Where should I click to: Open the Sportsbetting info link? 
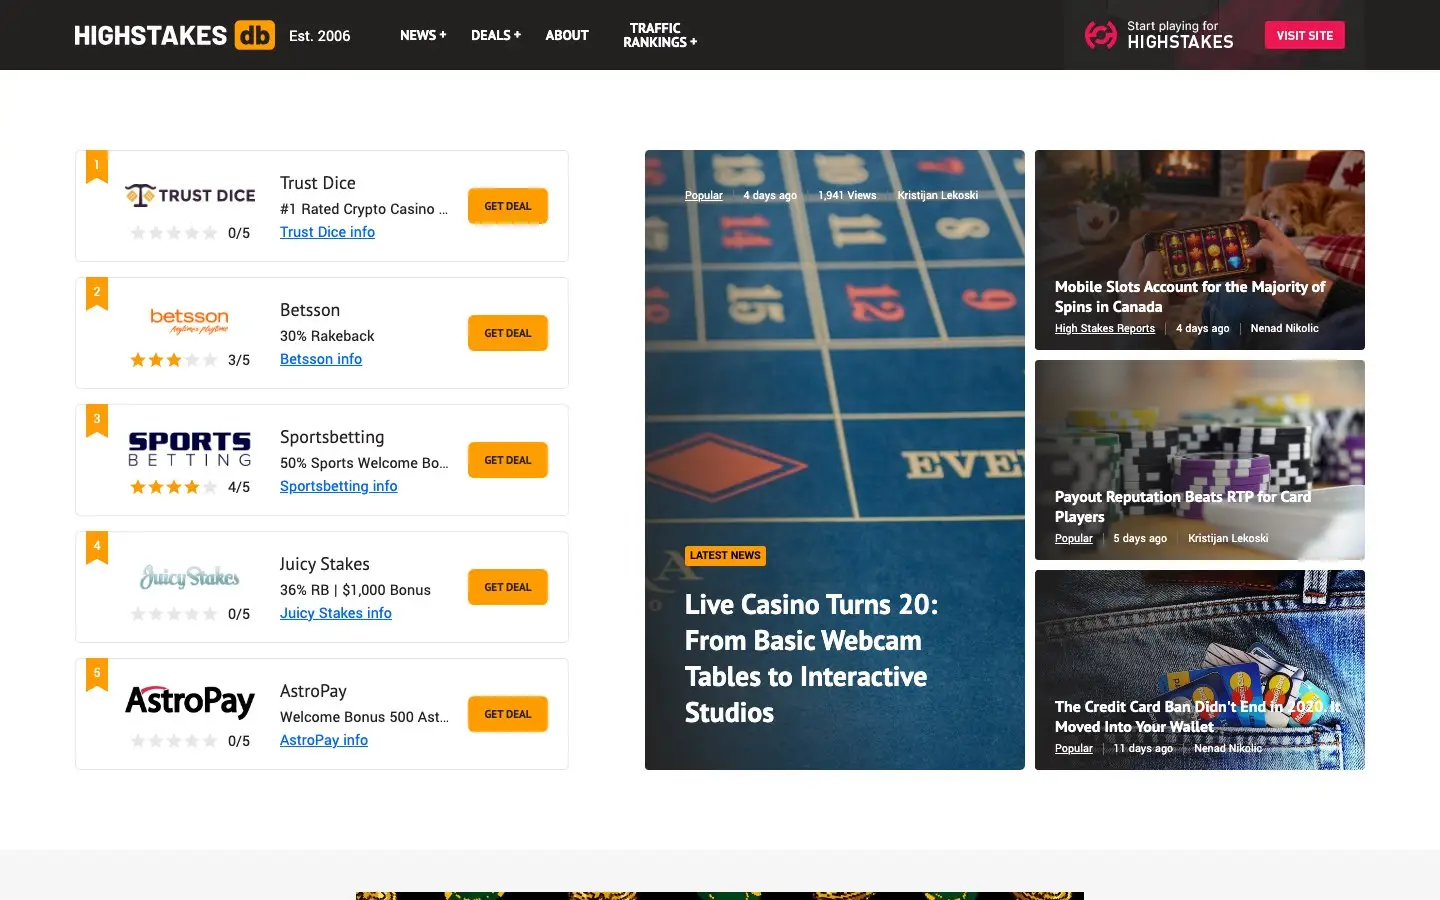pos(339,486)
